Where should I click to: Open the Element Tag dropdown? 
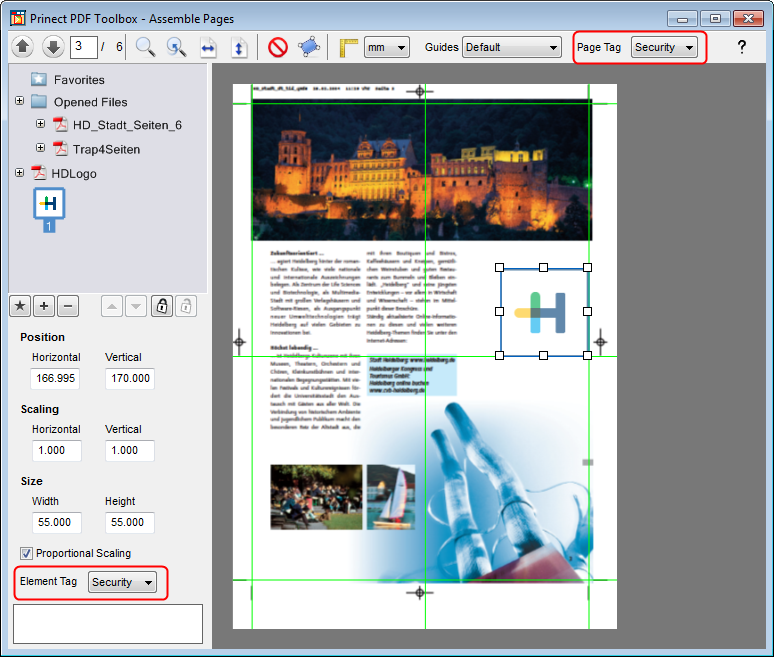coord(122,582)
